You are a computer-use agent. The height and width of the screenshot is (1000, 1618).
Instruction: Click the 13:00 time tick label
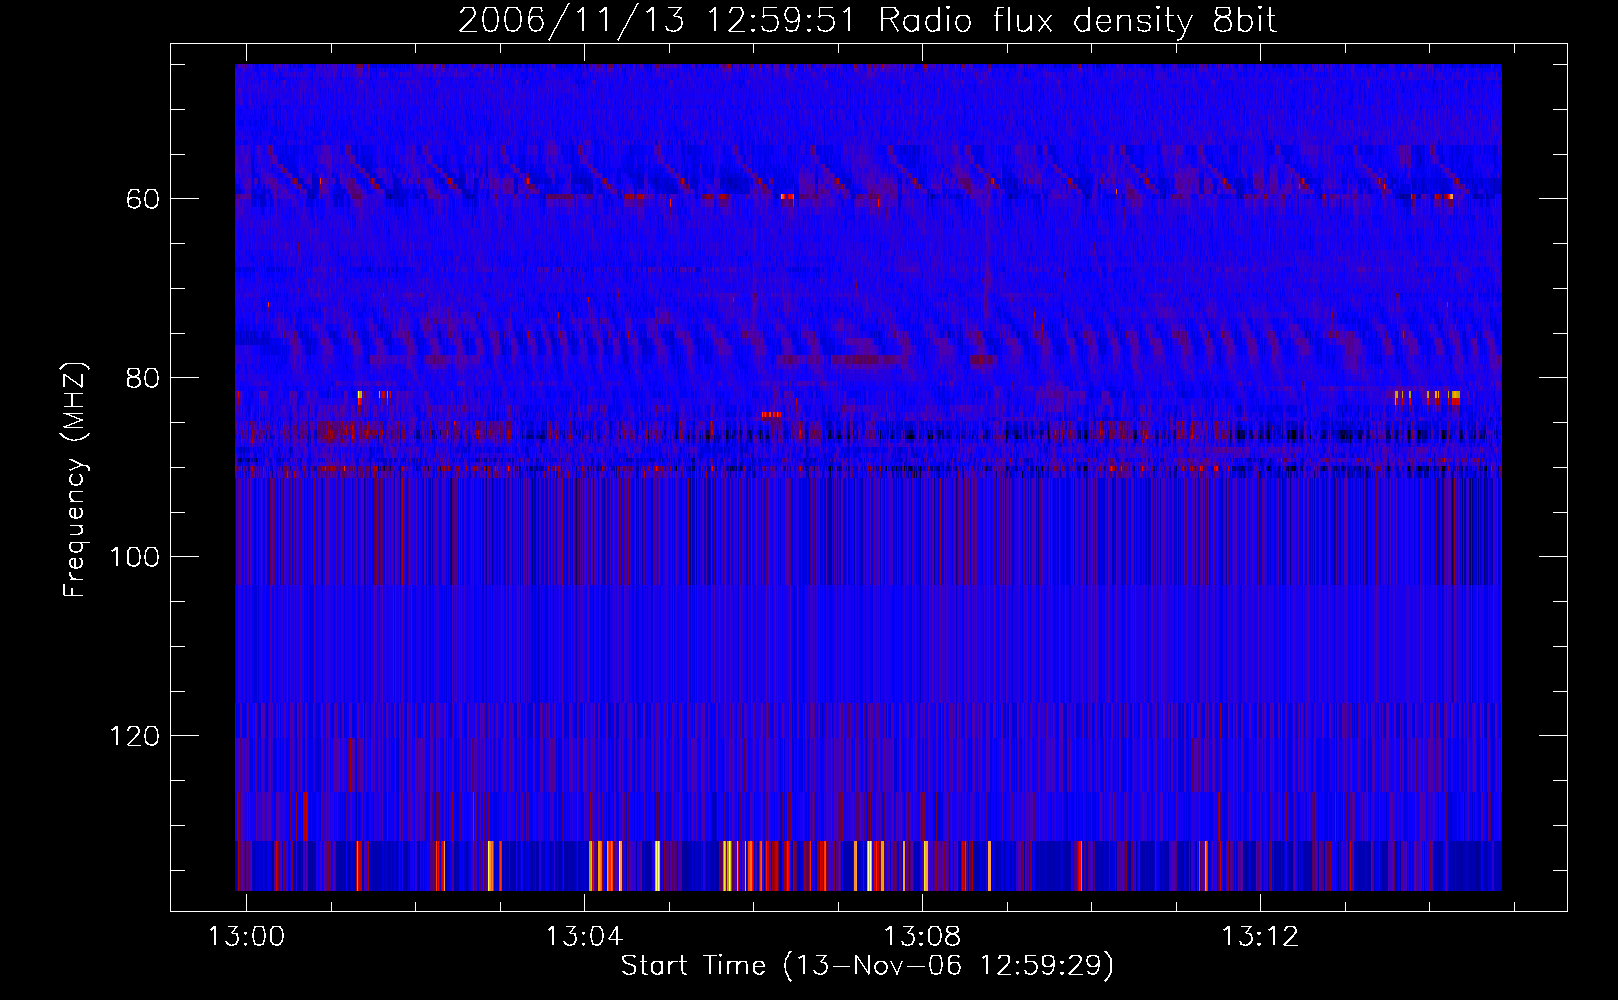point(246,936)
